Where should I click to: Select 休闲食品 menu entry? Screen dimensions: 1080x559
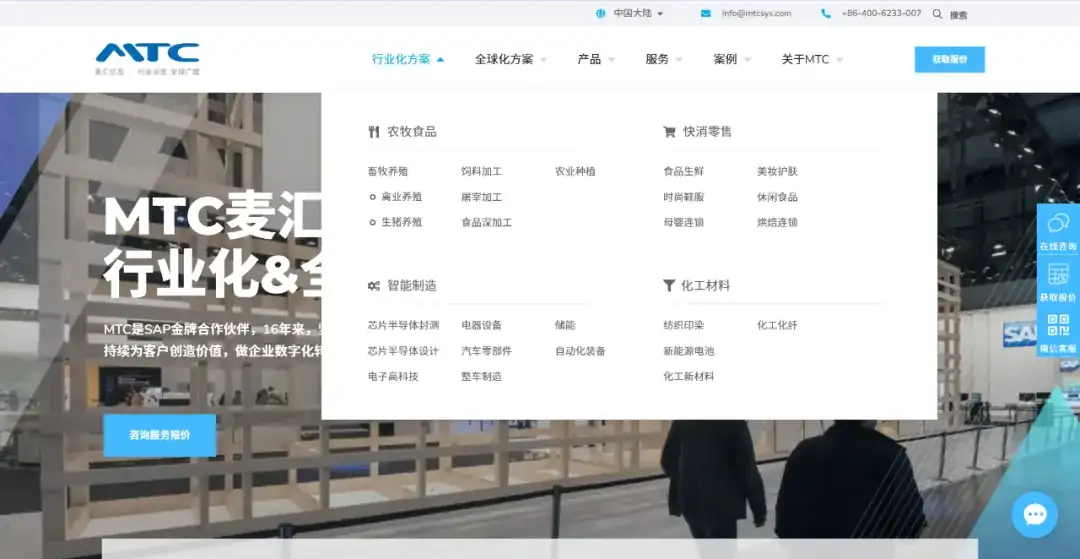coord(777,197)
